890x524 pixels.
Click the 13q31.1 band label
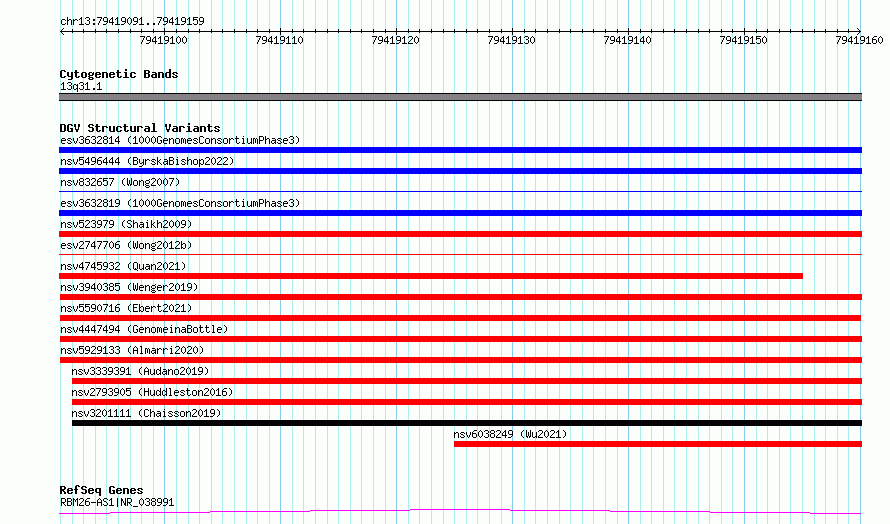(x=81, y=86)
